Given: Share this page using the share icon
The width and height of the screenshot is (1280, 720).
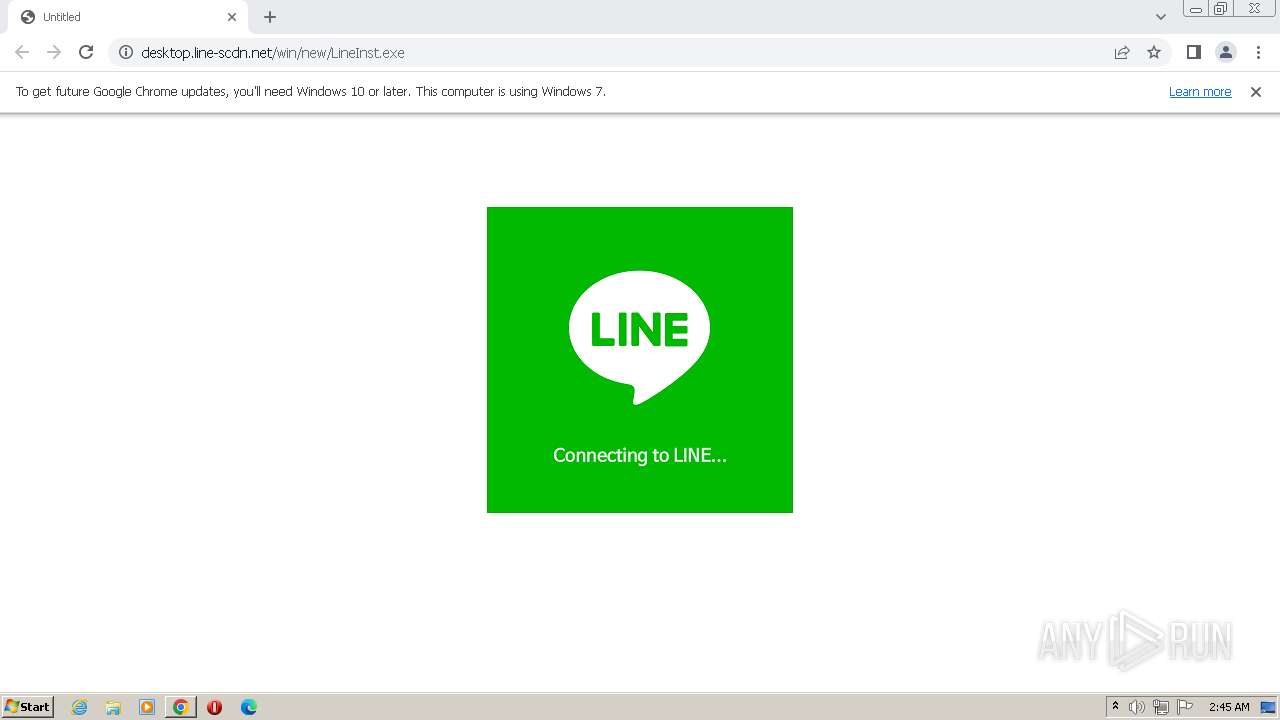Looking at the screenshot, I should pyautogui.click(x=1122, y=52).
